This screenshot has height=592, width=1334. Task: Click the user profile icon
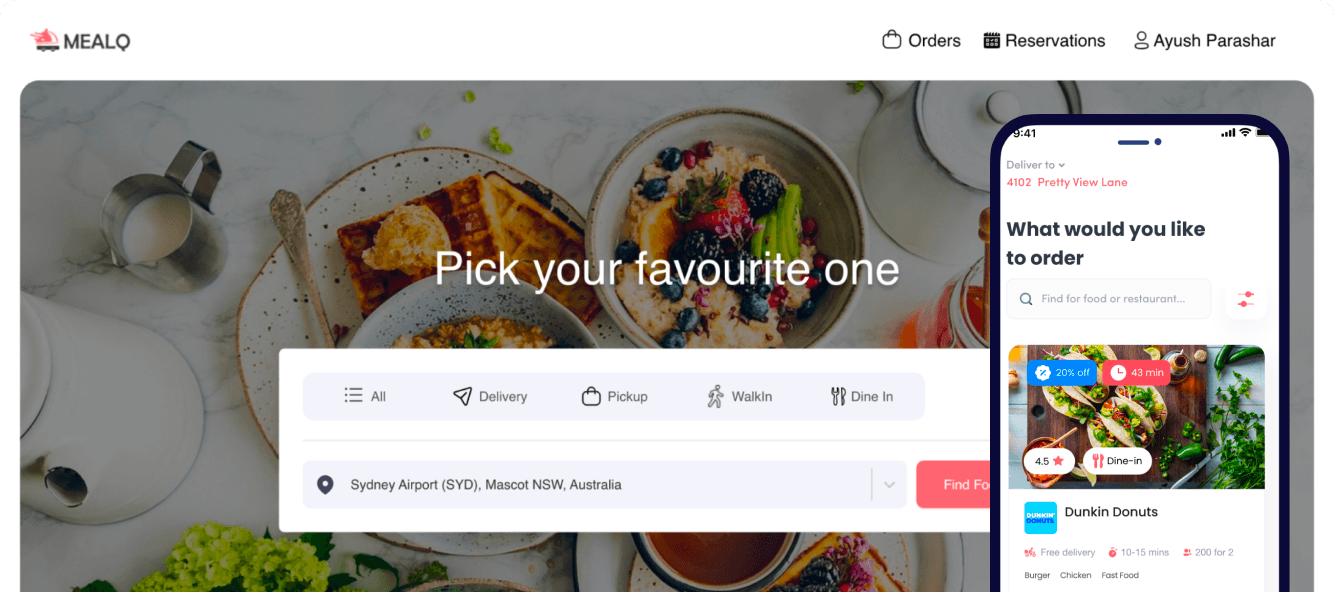(x=1141, y=41)
